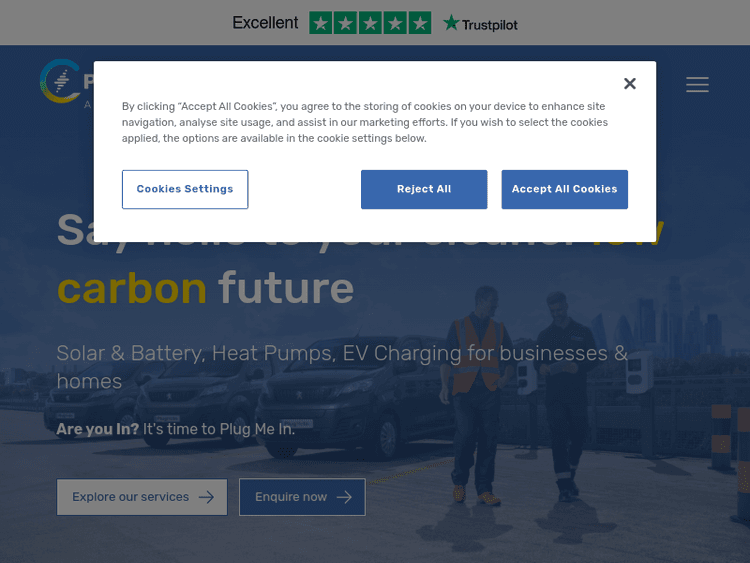
Task: Open the hamburger navigation menu
Action: tap(697, 84)
